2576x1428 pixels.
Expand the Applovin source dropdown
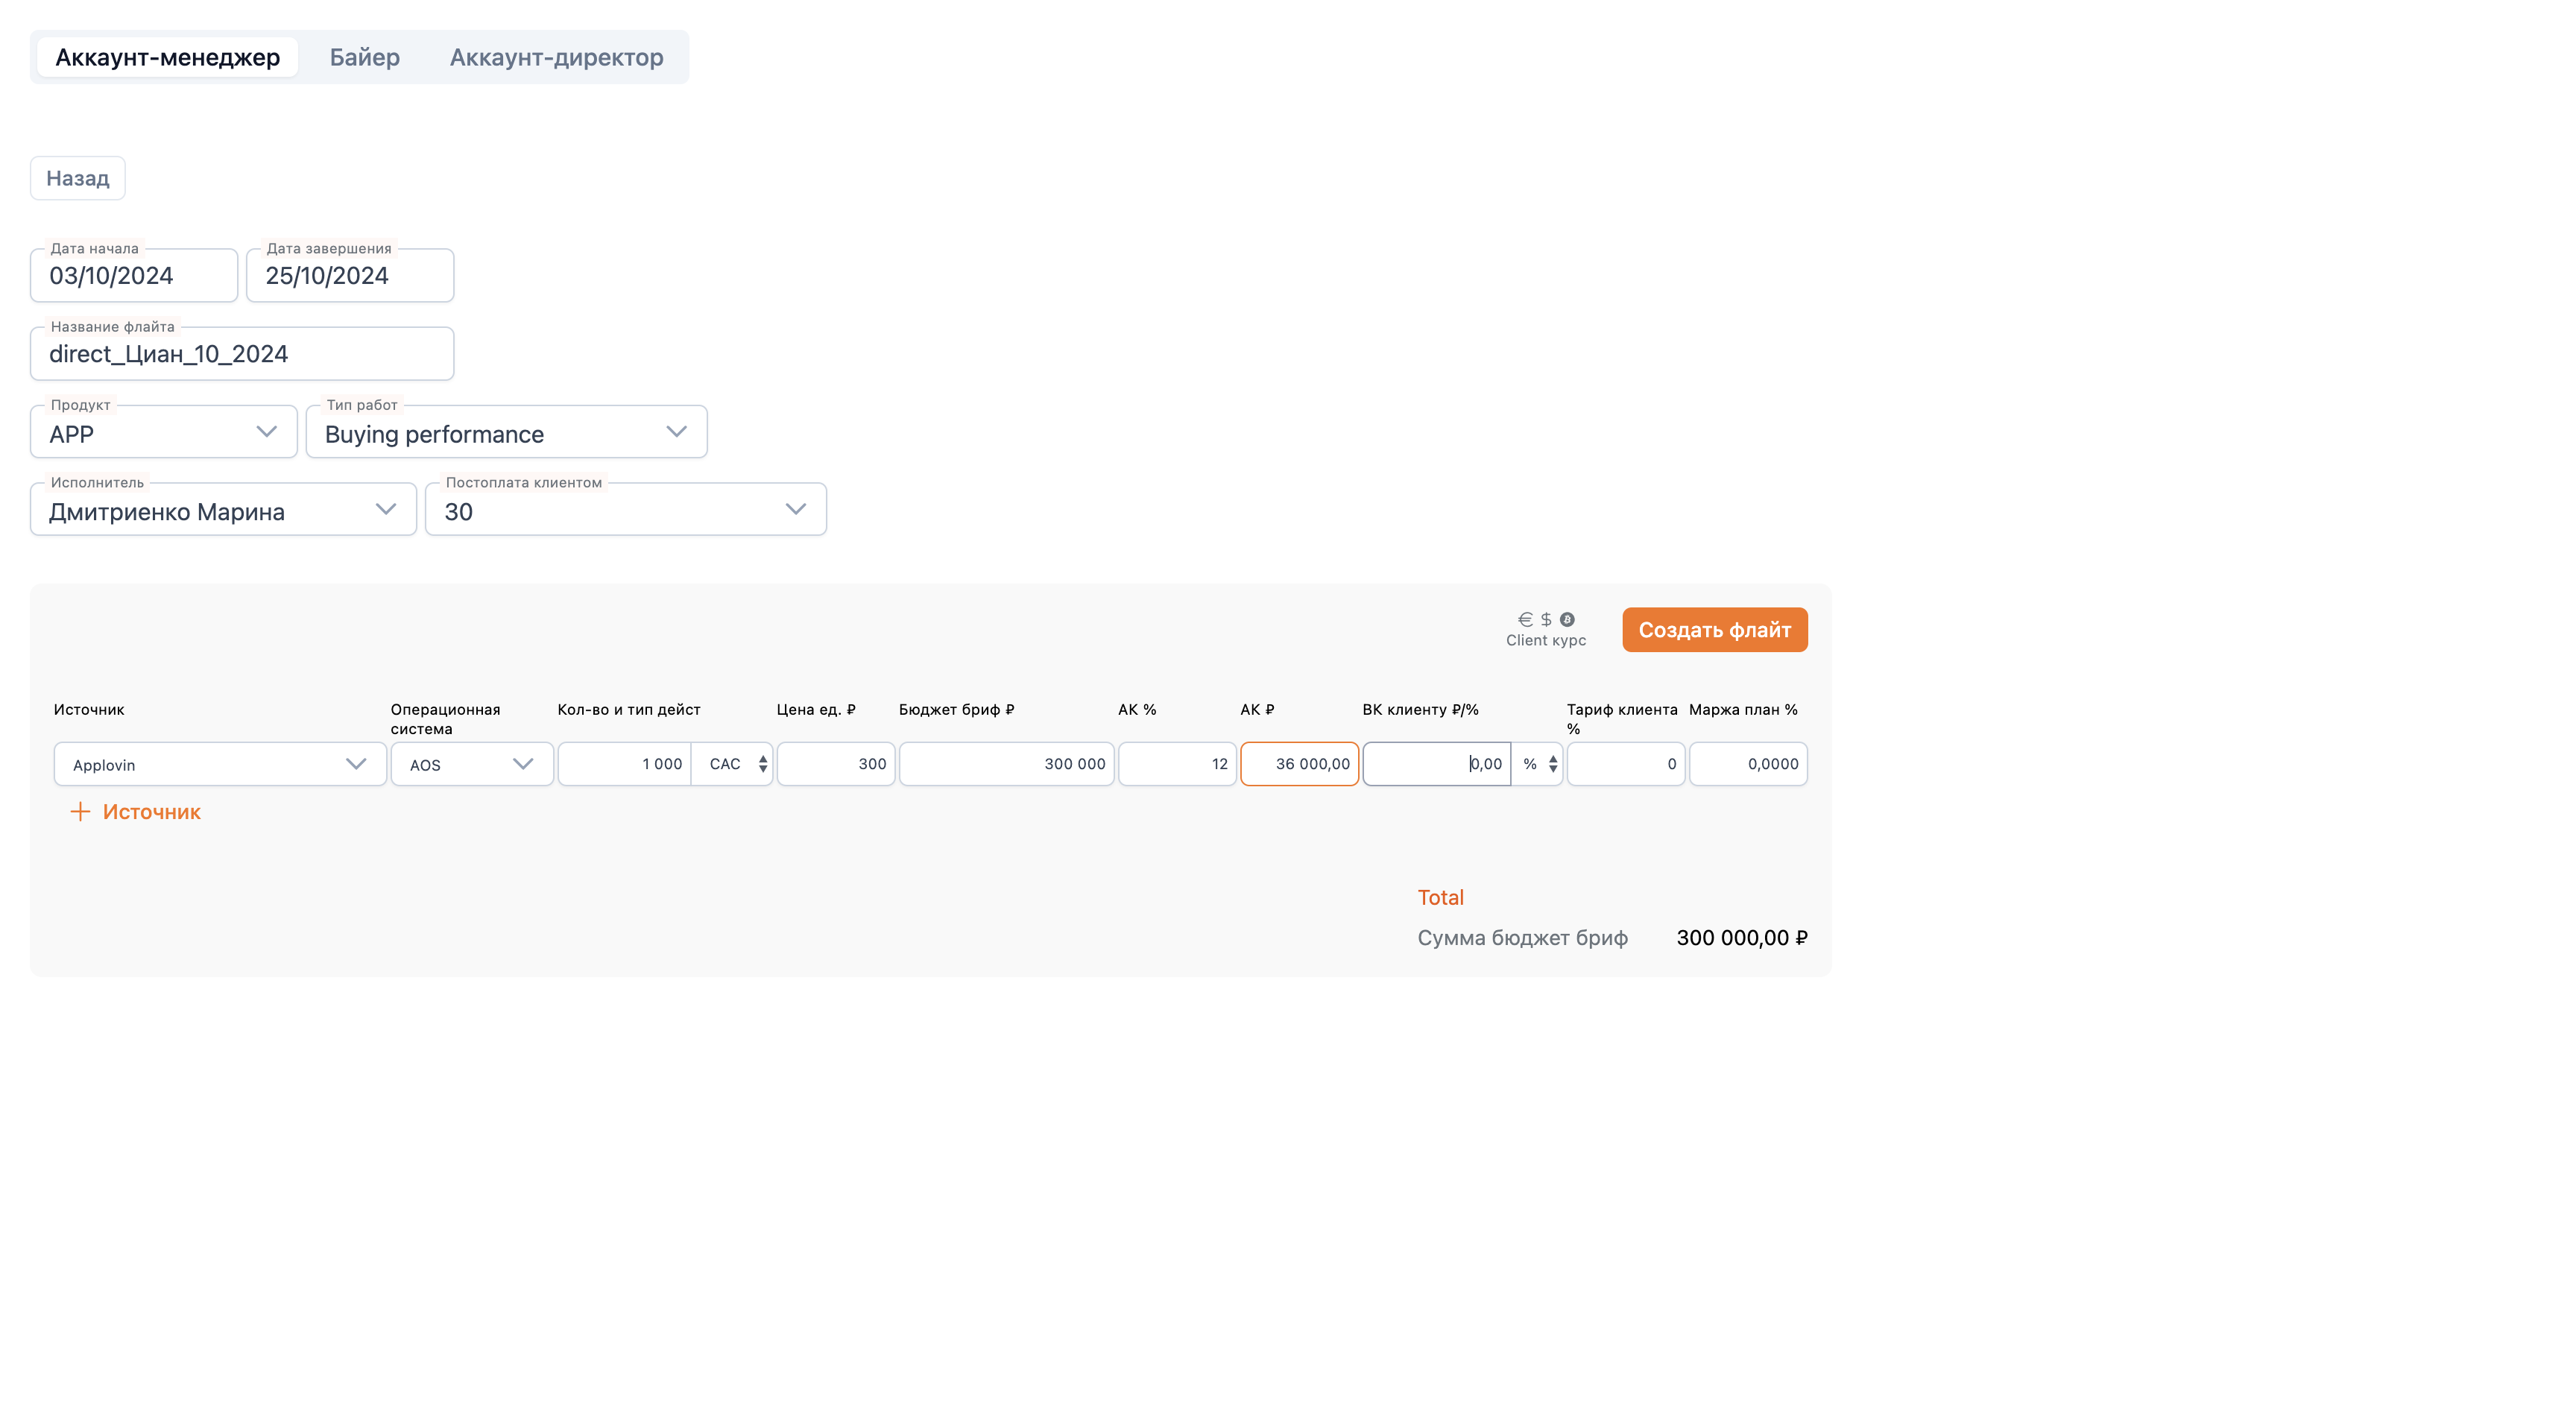(x=220, y=764)
